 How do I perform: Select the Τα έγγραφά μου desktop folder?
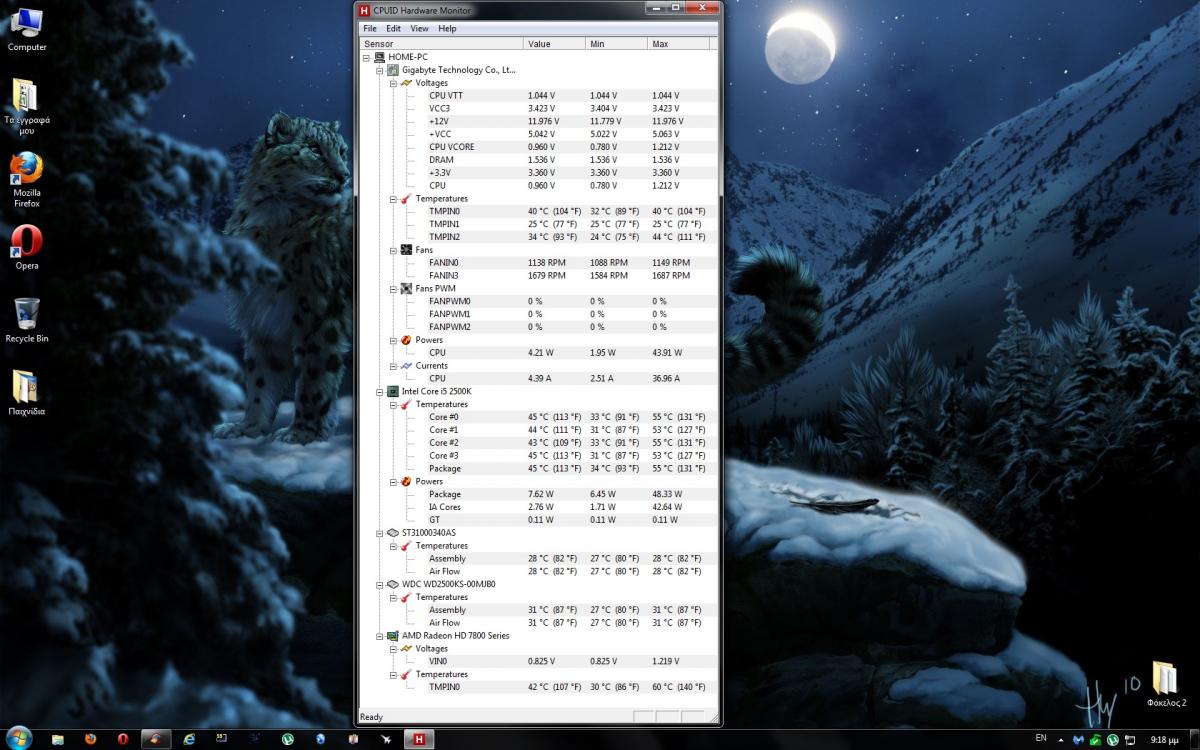27,107
